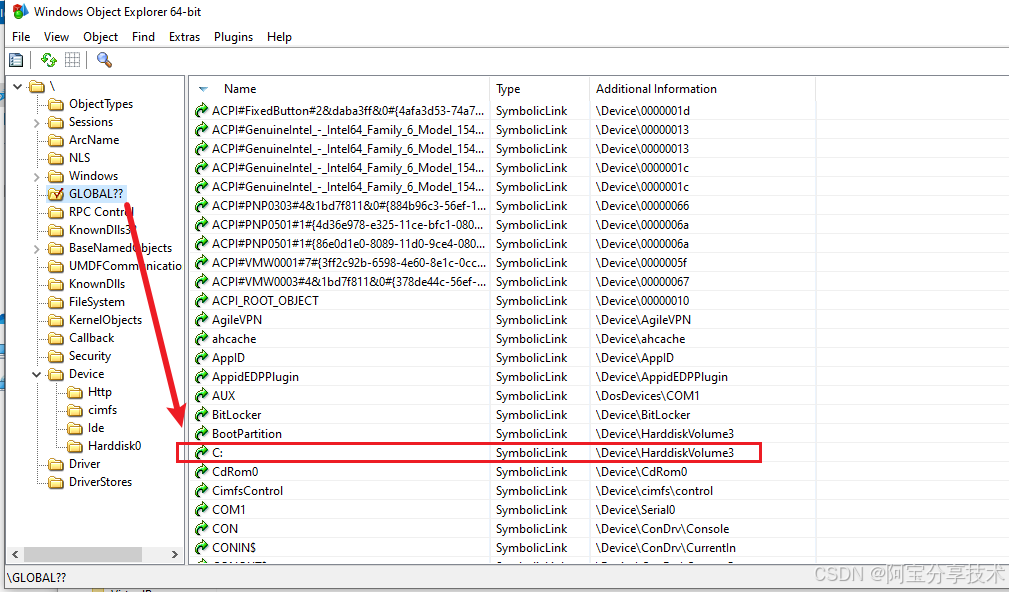This screenshot has width=1009, height=592.
Task: Click symbolic link icon of AgileVPN row
Action: (201, 320)
